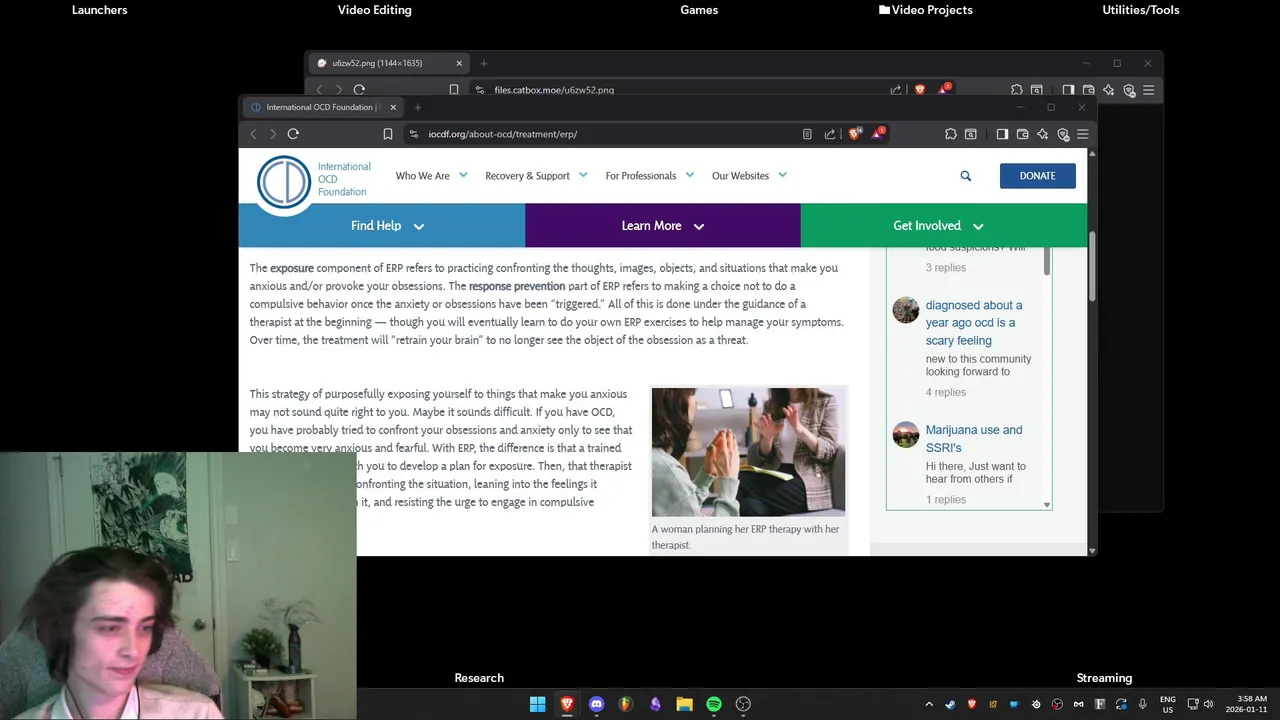Open Spotify from the taskbar
The height and width of the screenshot is (720, 1280).
714,704
